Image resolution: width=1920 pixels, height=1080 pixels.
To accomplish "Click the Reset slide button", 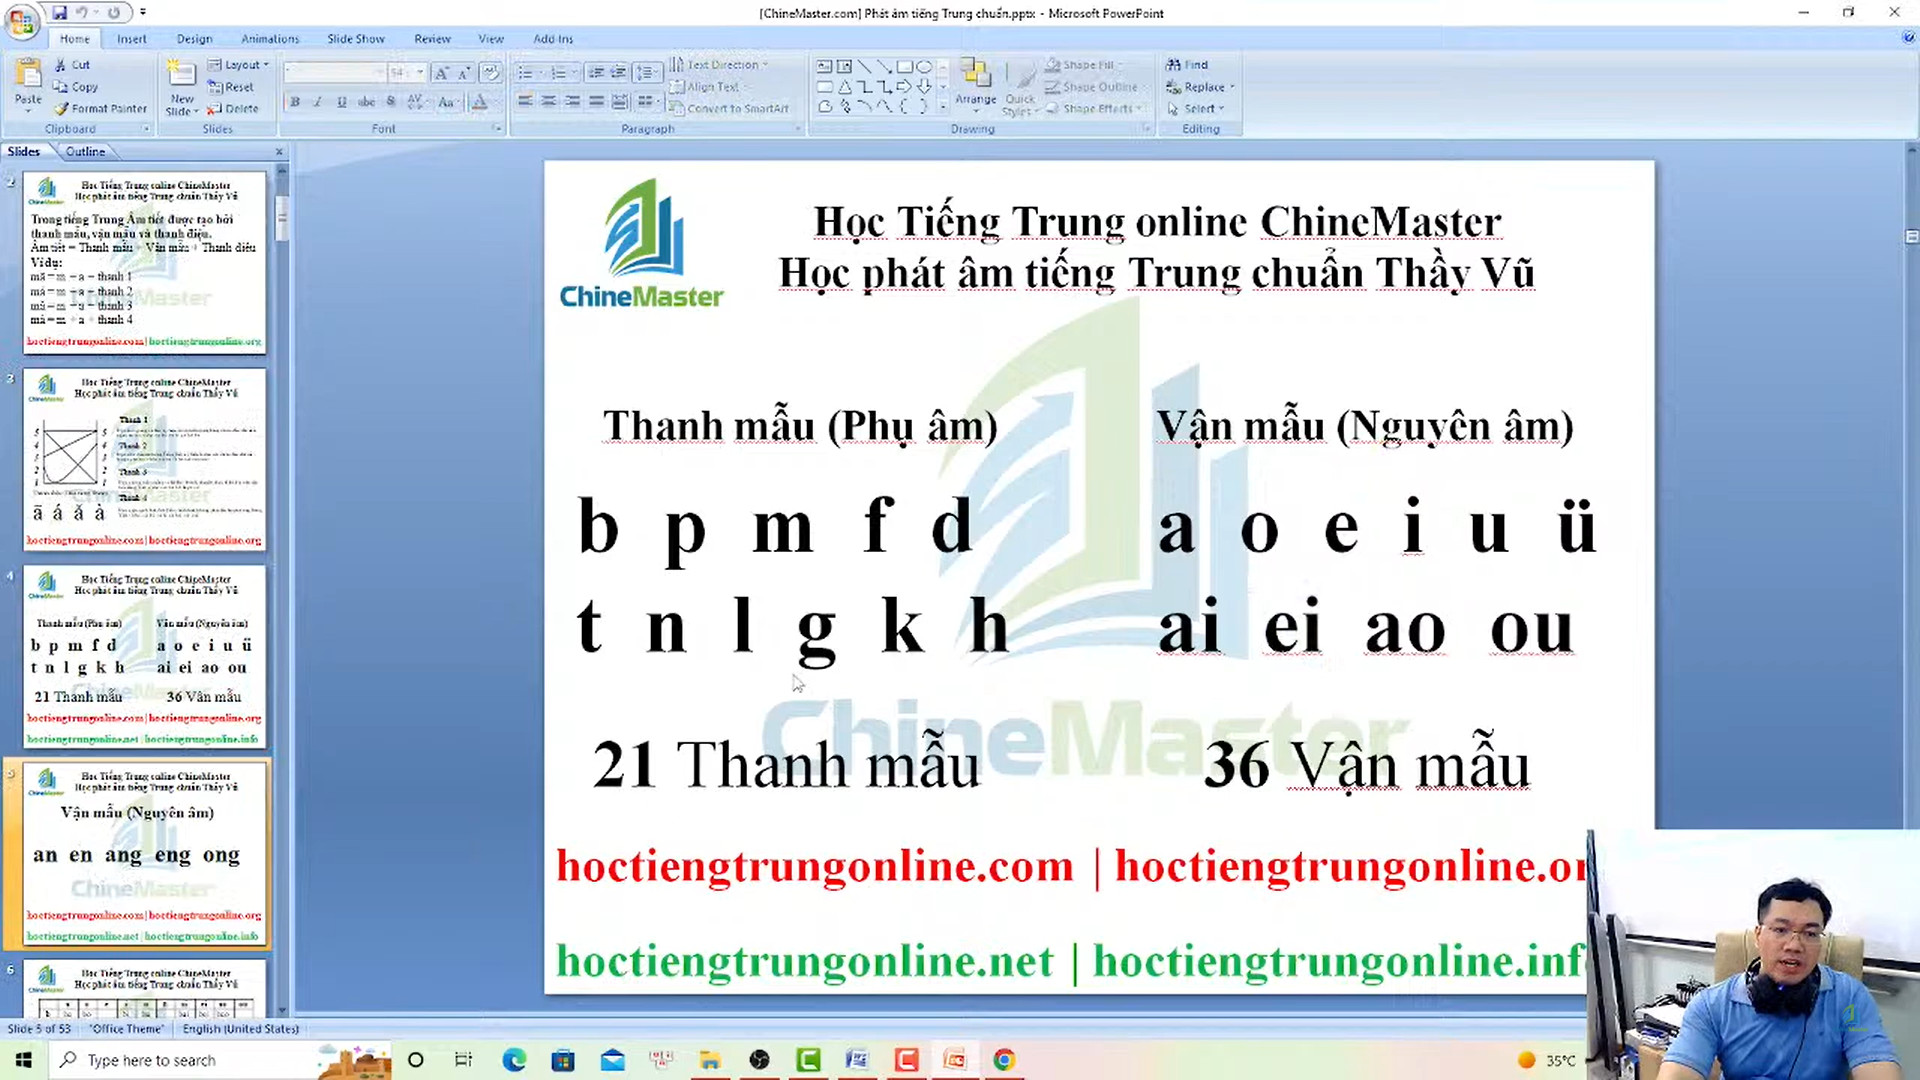I will 232,87.
